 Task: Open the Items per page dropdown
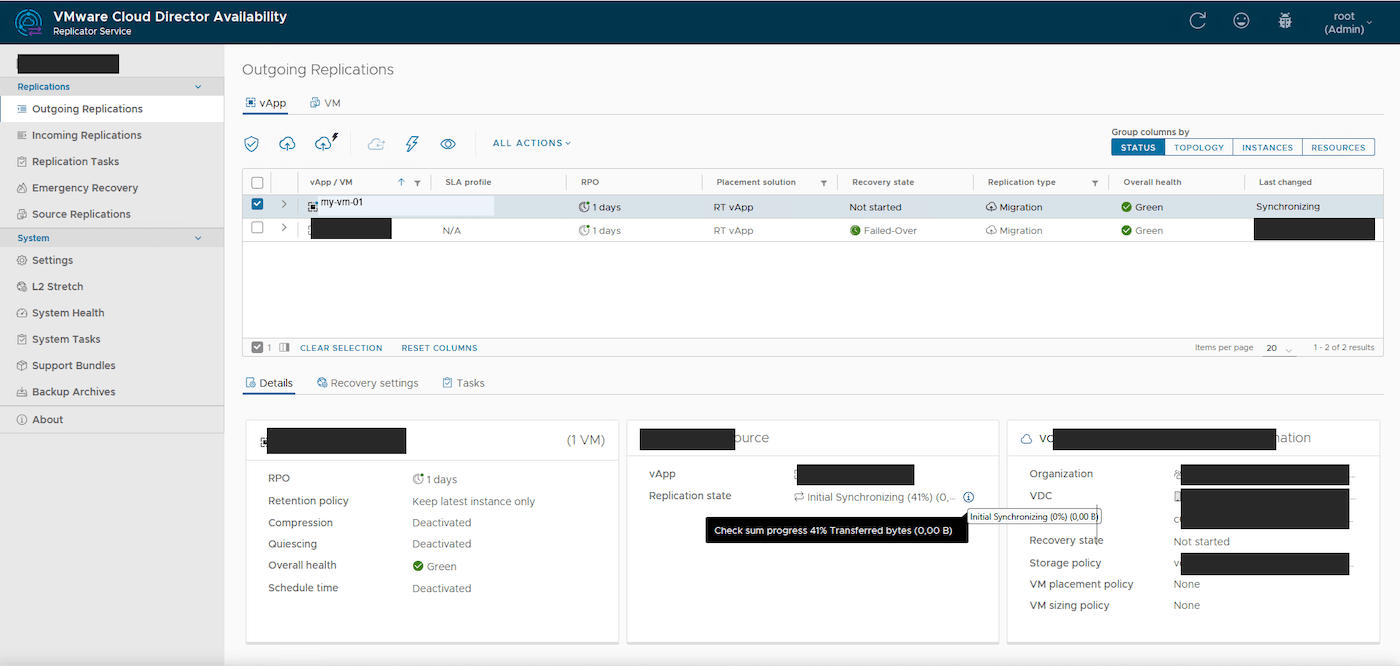click(1280, 348)
